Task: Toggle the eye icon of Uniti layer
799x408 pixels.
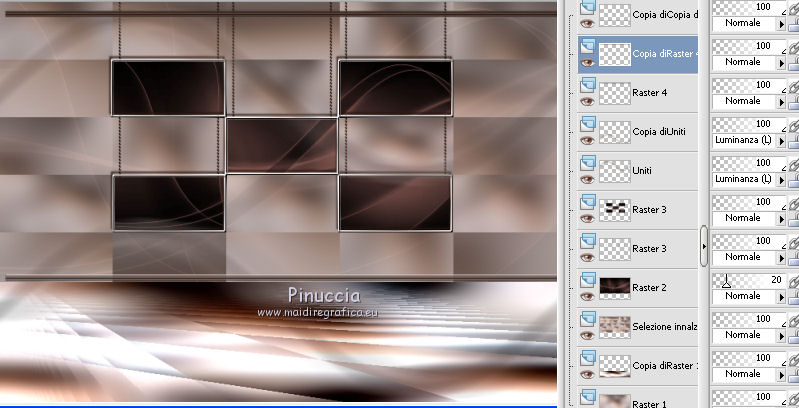Action: coord(587,179)
